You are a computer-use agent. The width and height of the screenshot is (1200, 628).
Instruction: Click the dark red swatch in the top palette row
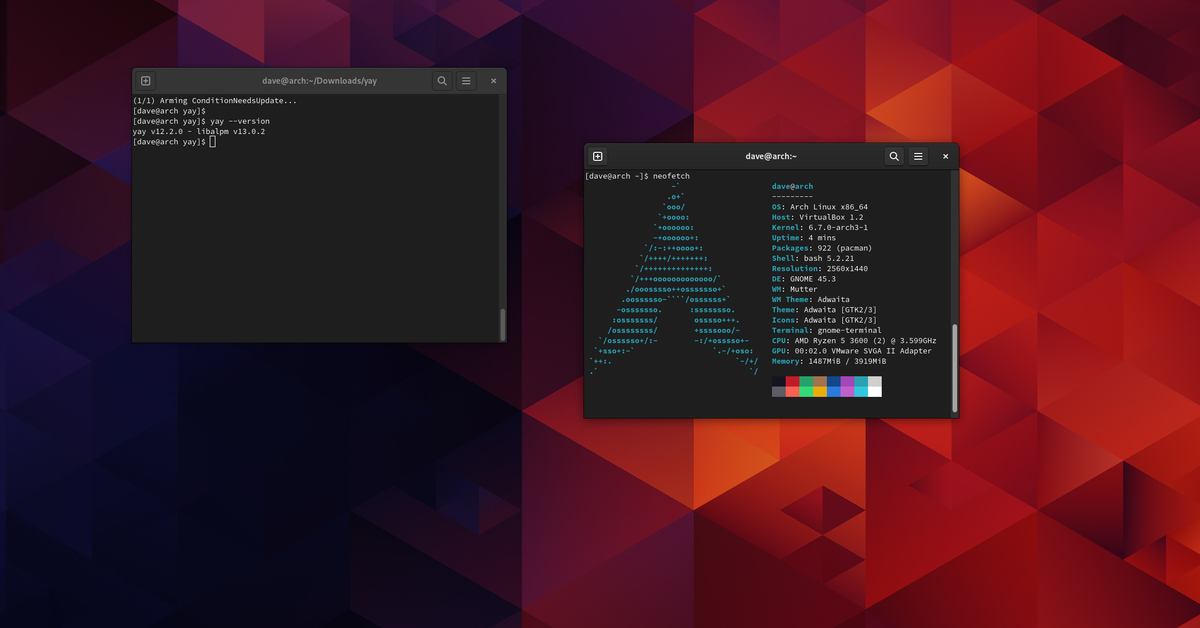point(792,381)
